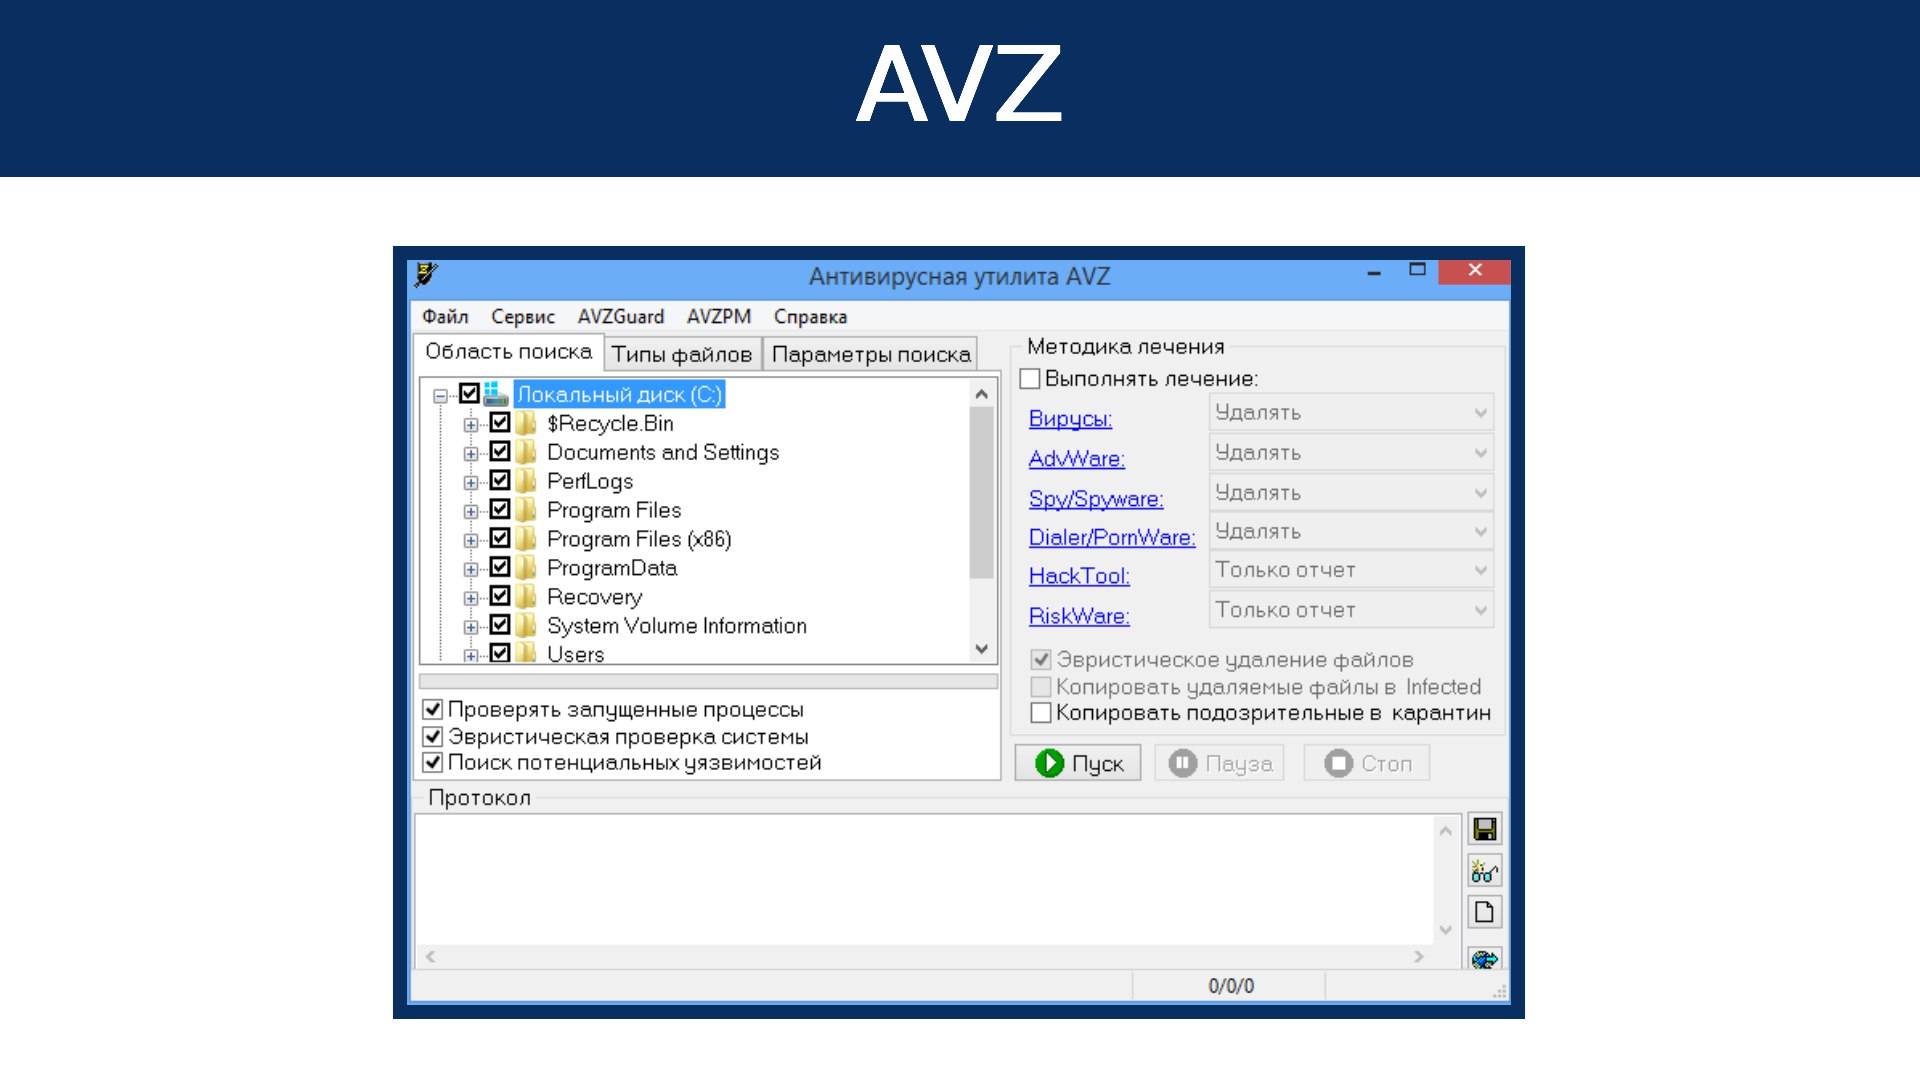Open the Справка menu
This screenshot has width=1920, height=1080.
coord(810,317)
